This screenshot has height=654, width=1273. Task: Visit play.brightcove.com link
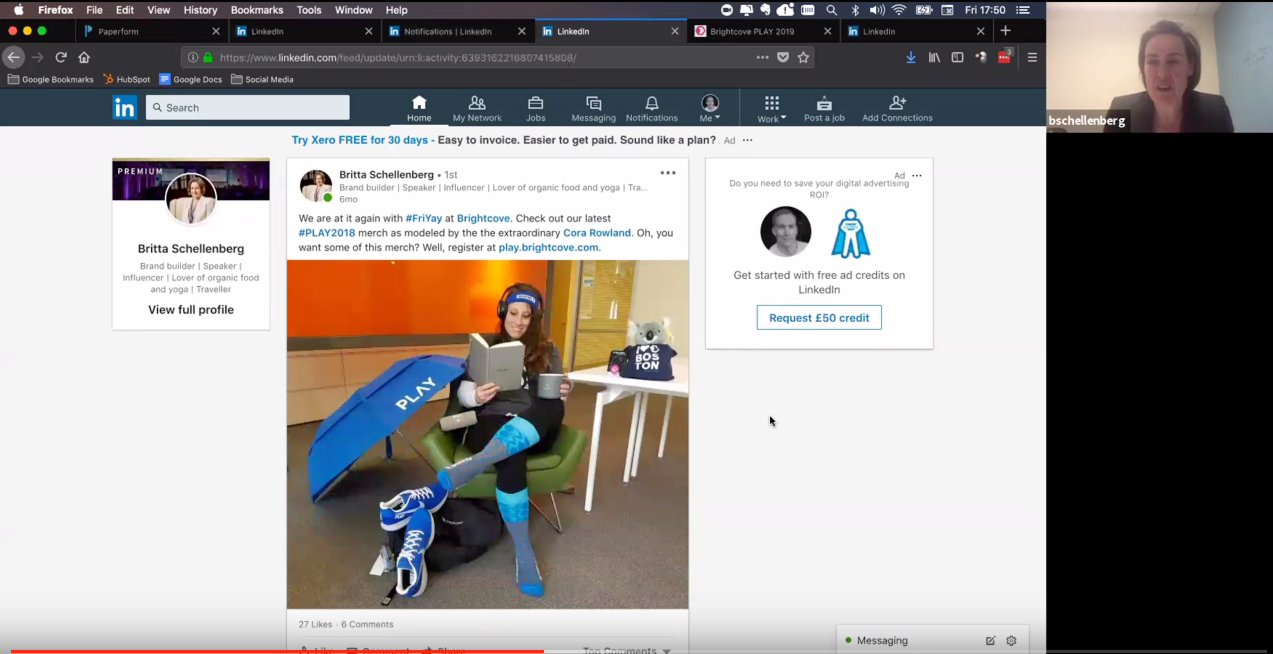coord(548,247)
